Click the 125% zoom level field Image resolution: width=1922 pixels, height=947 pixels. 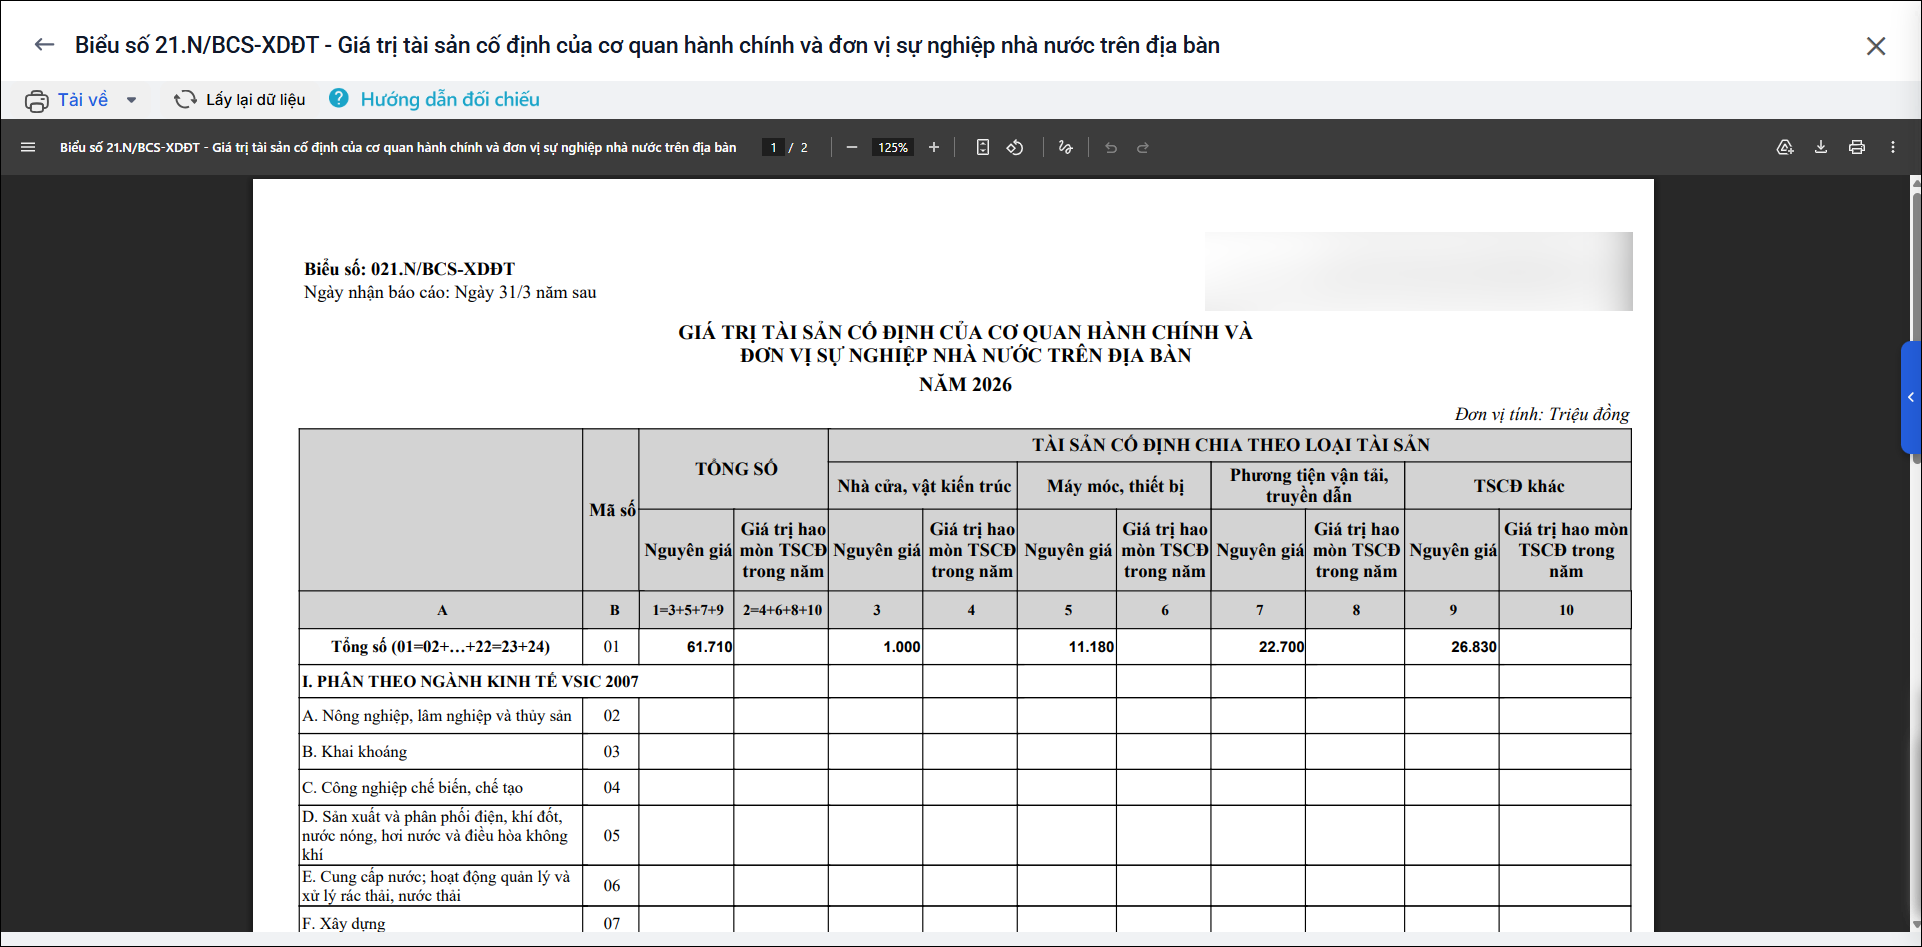pos(893,147)
